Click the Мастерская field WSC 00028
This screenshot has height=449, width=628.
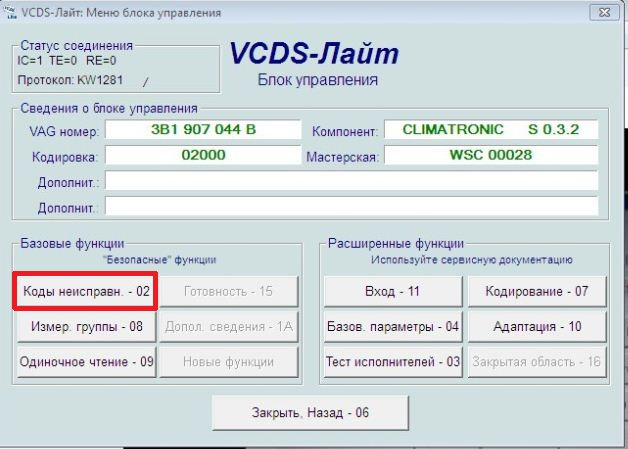click(491, 155)
